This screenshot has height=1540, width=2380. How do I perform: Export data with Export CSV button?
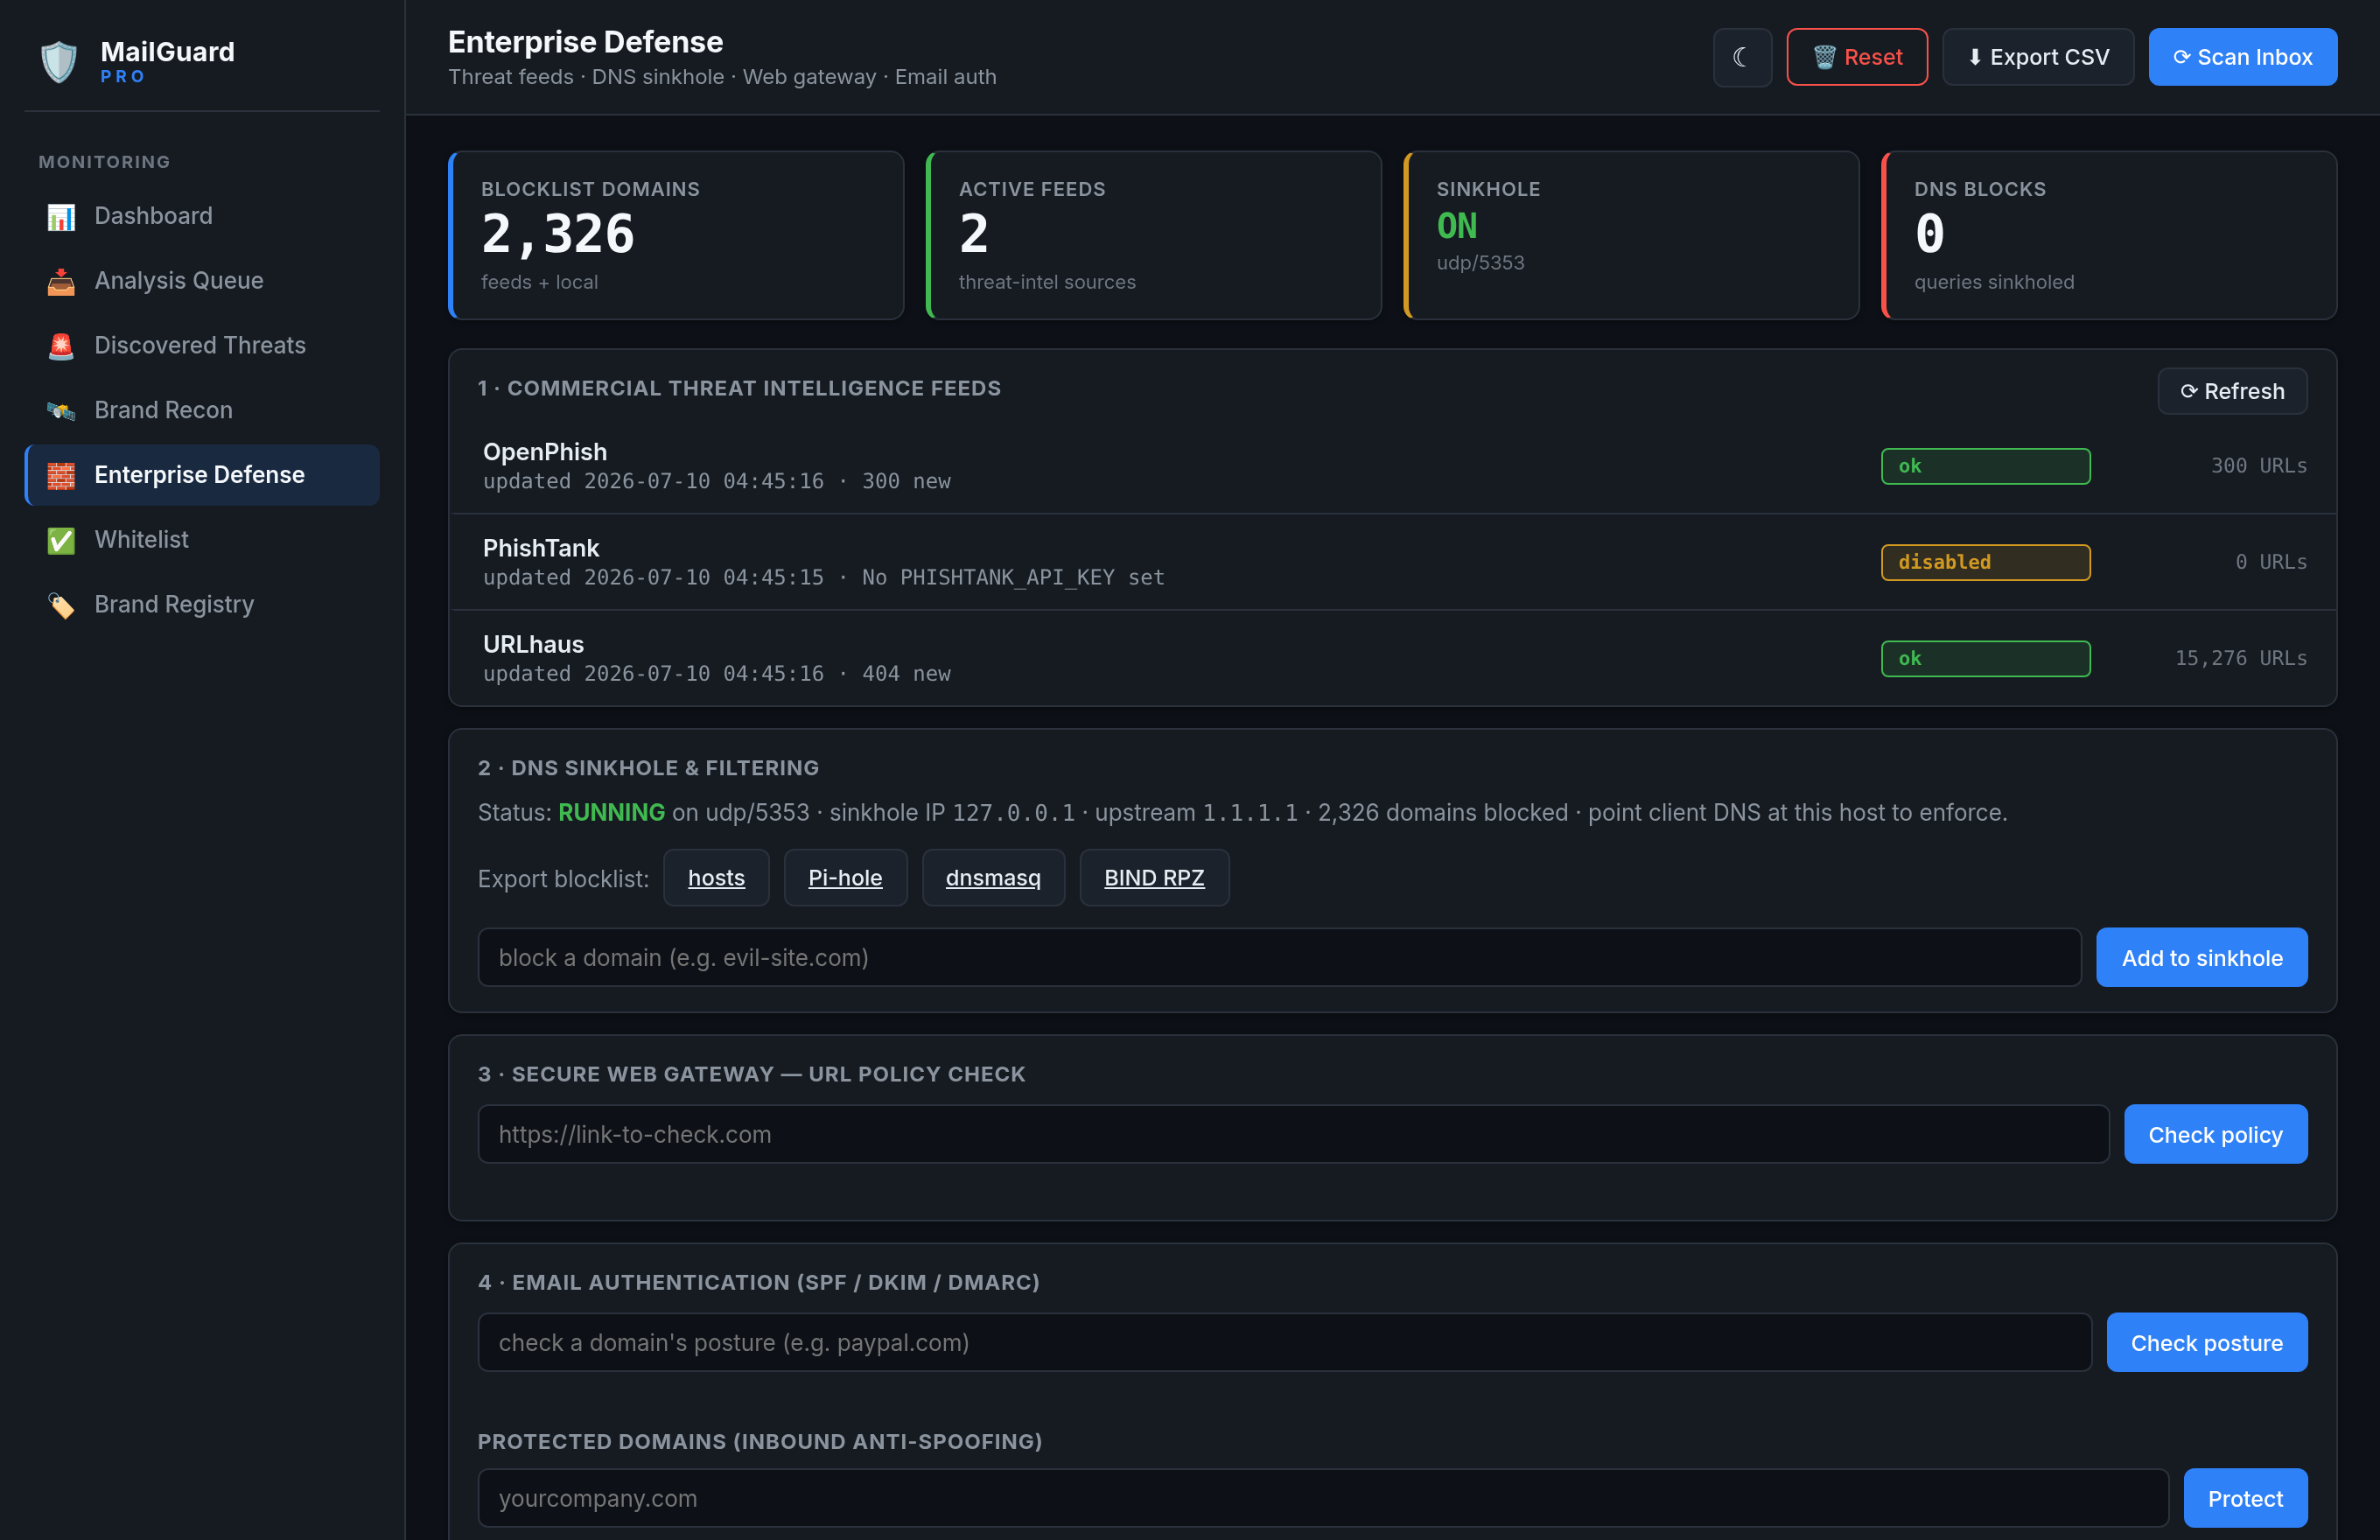click(x=2038, y=57)
